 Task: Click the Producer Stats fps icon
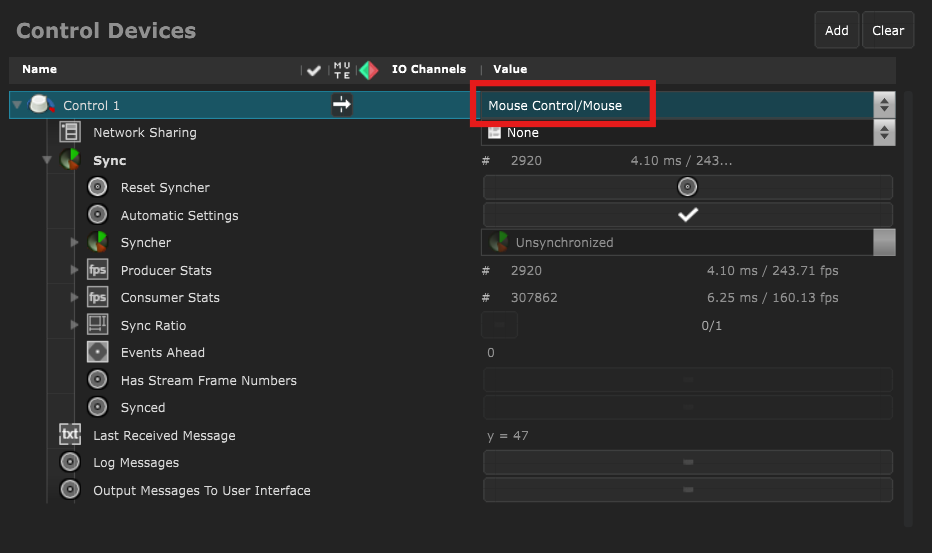(97, 270)
